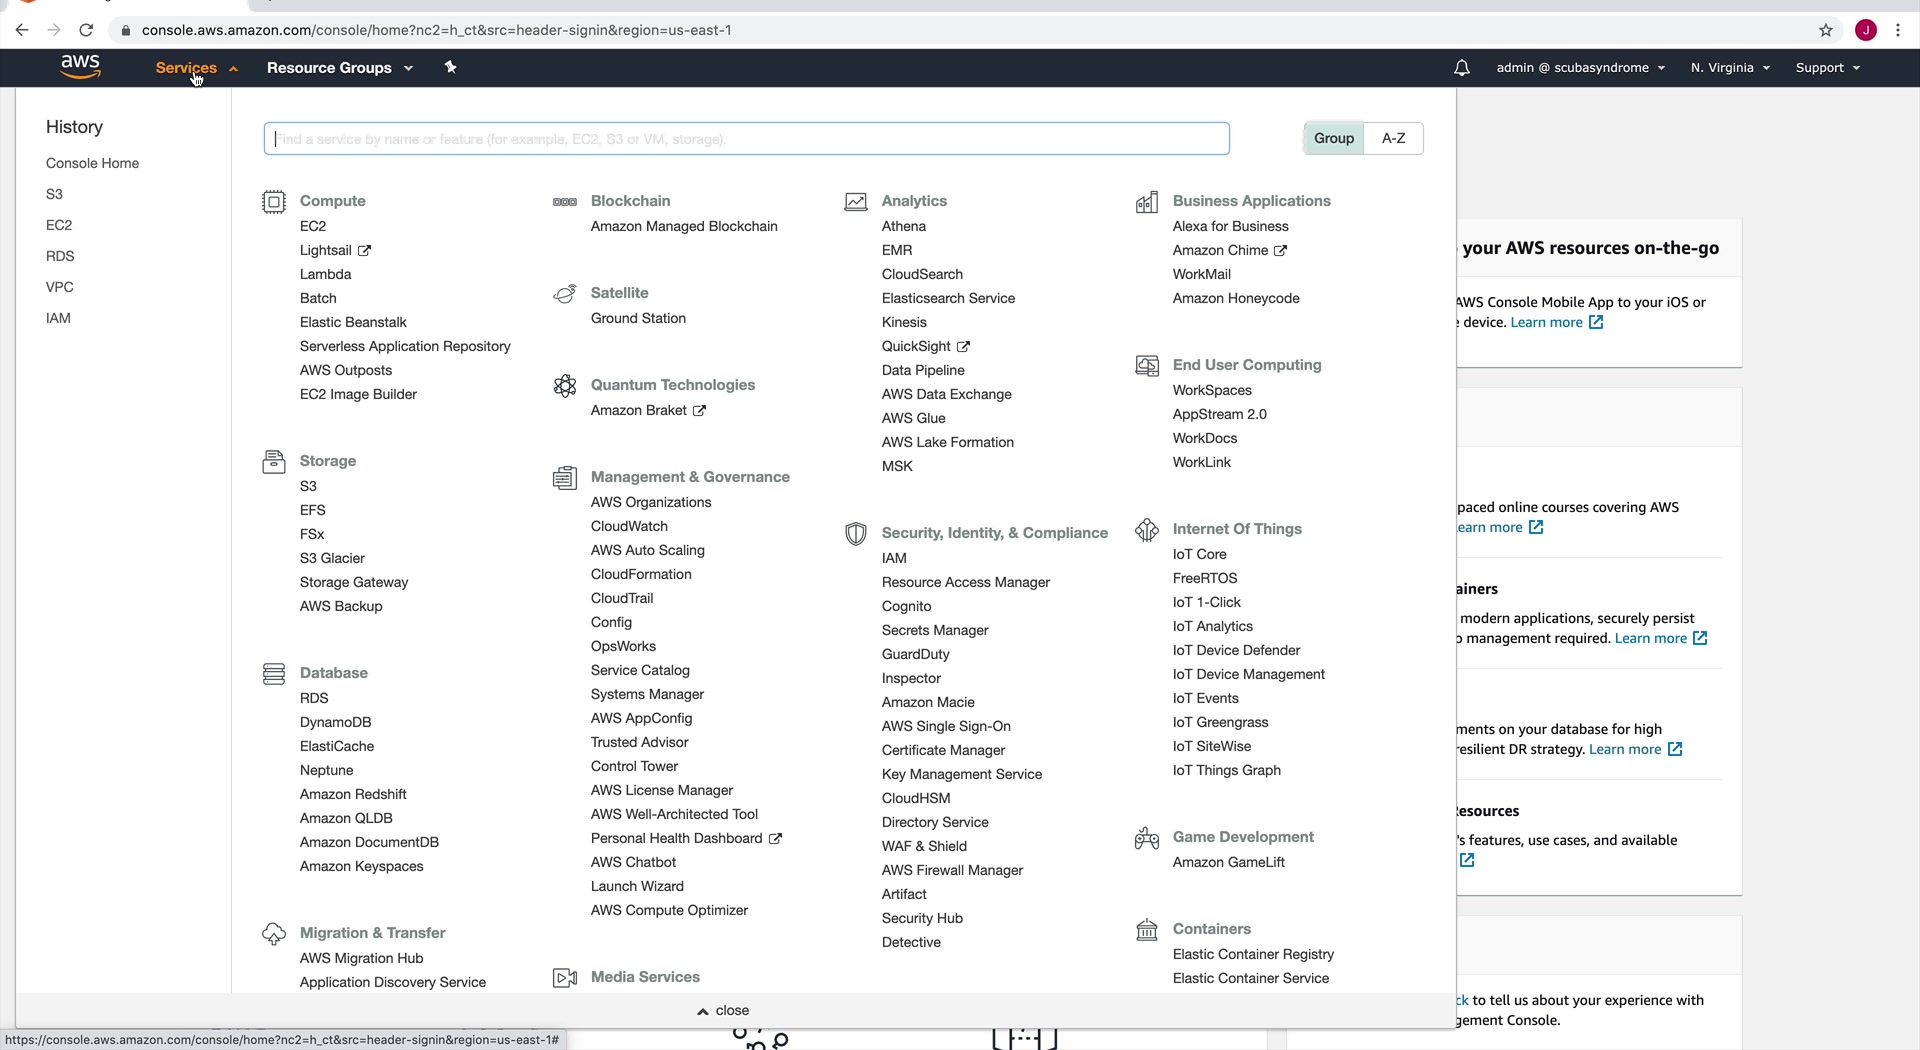
Task: Click the AWS logo home icon
Action: 80,67
